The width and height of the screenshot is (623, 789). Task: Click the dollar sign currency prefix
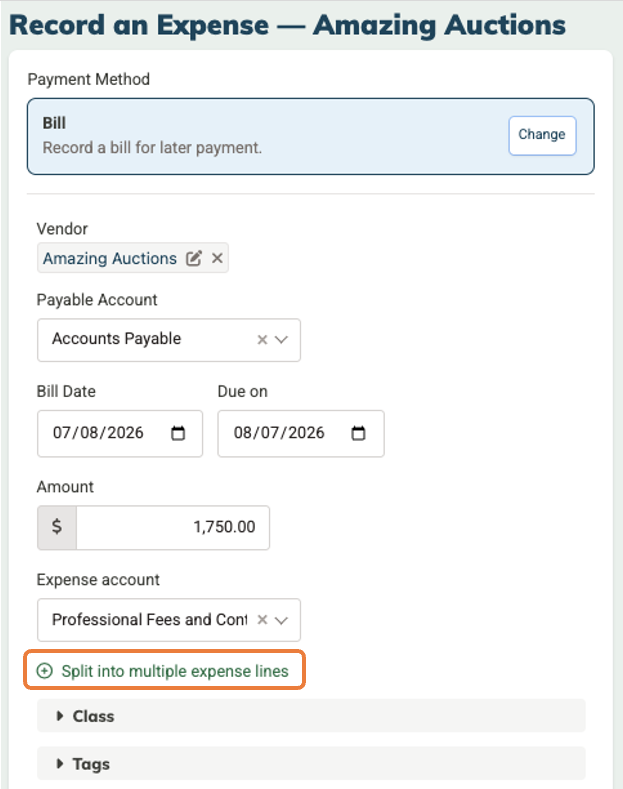pos(57,527)
